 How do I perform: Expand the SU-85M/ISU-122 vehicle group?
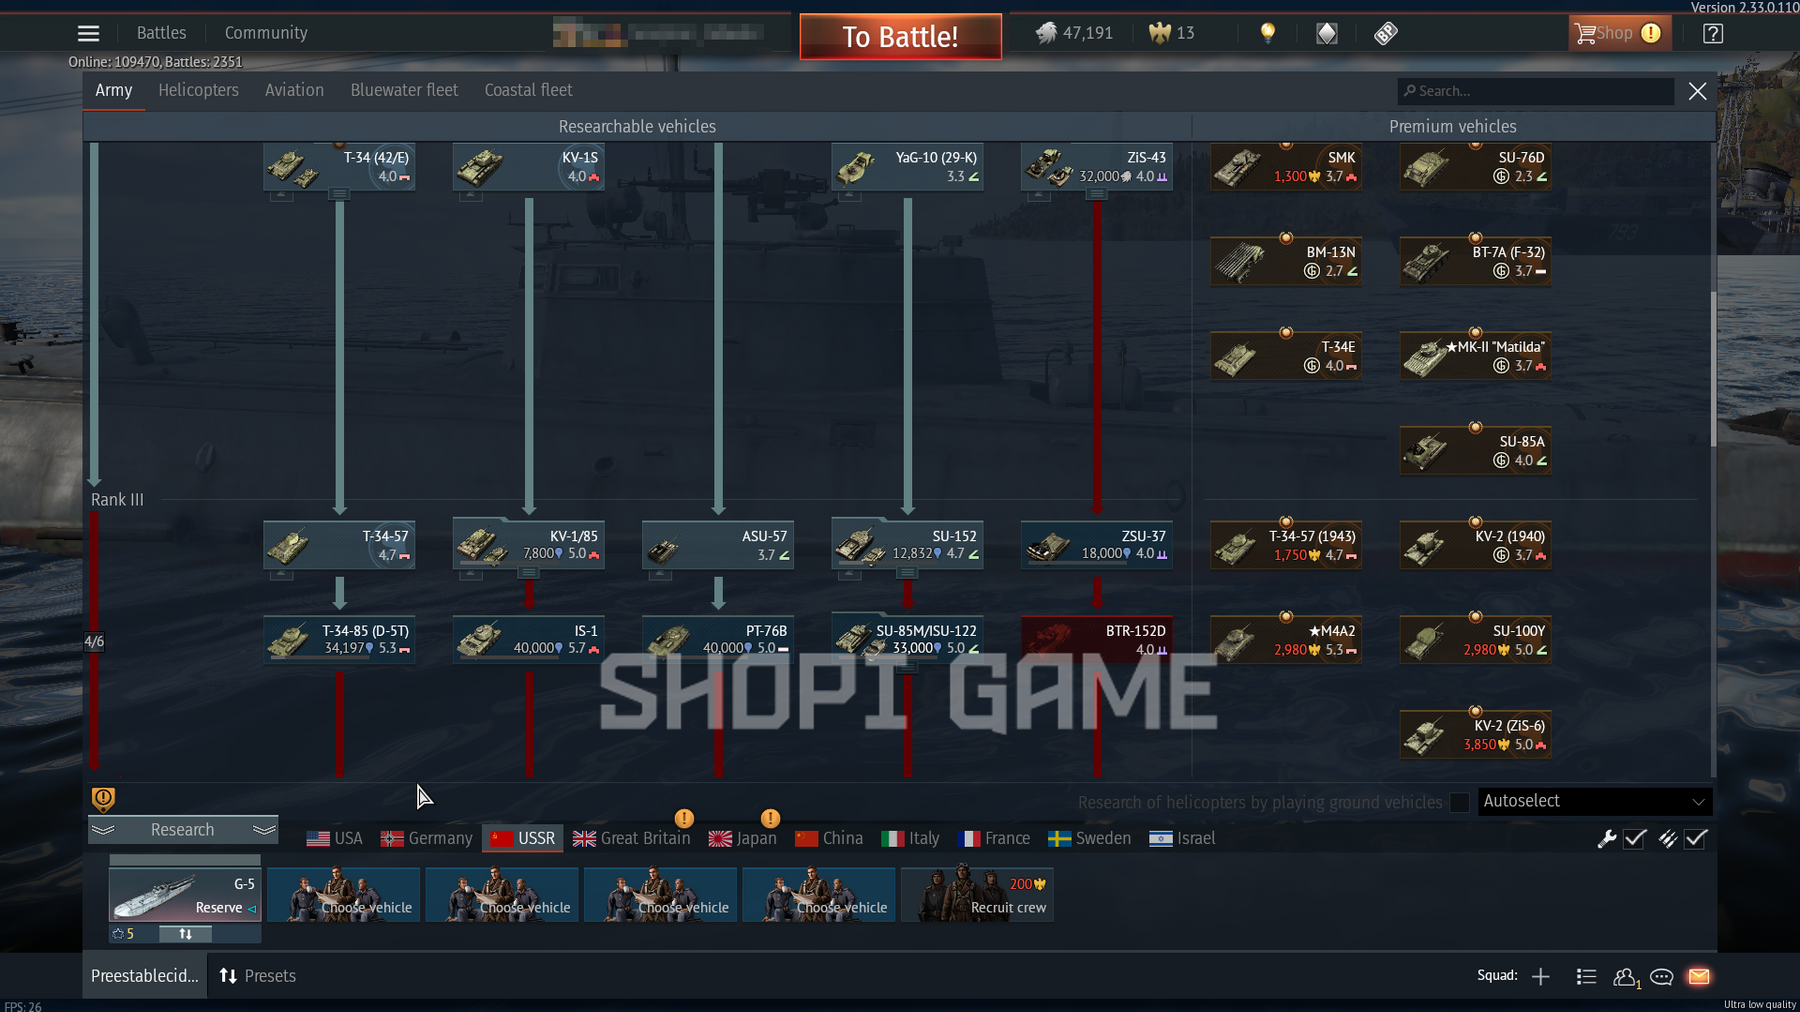click(907, 668)
